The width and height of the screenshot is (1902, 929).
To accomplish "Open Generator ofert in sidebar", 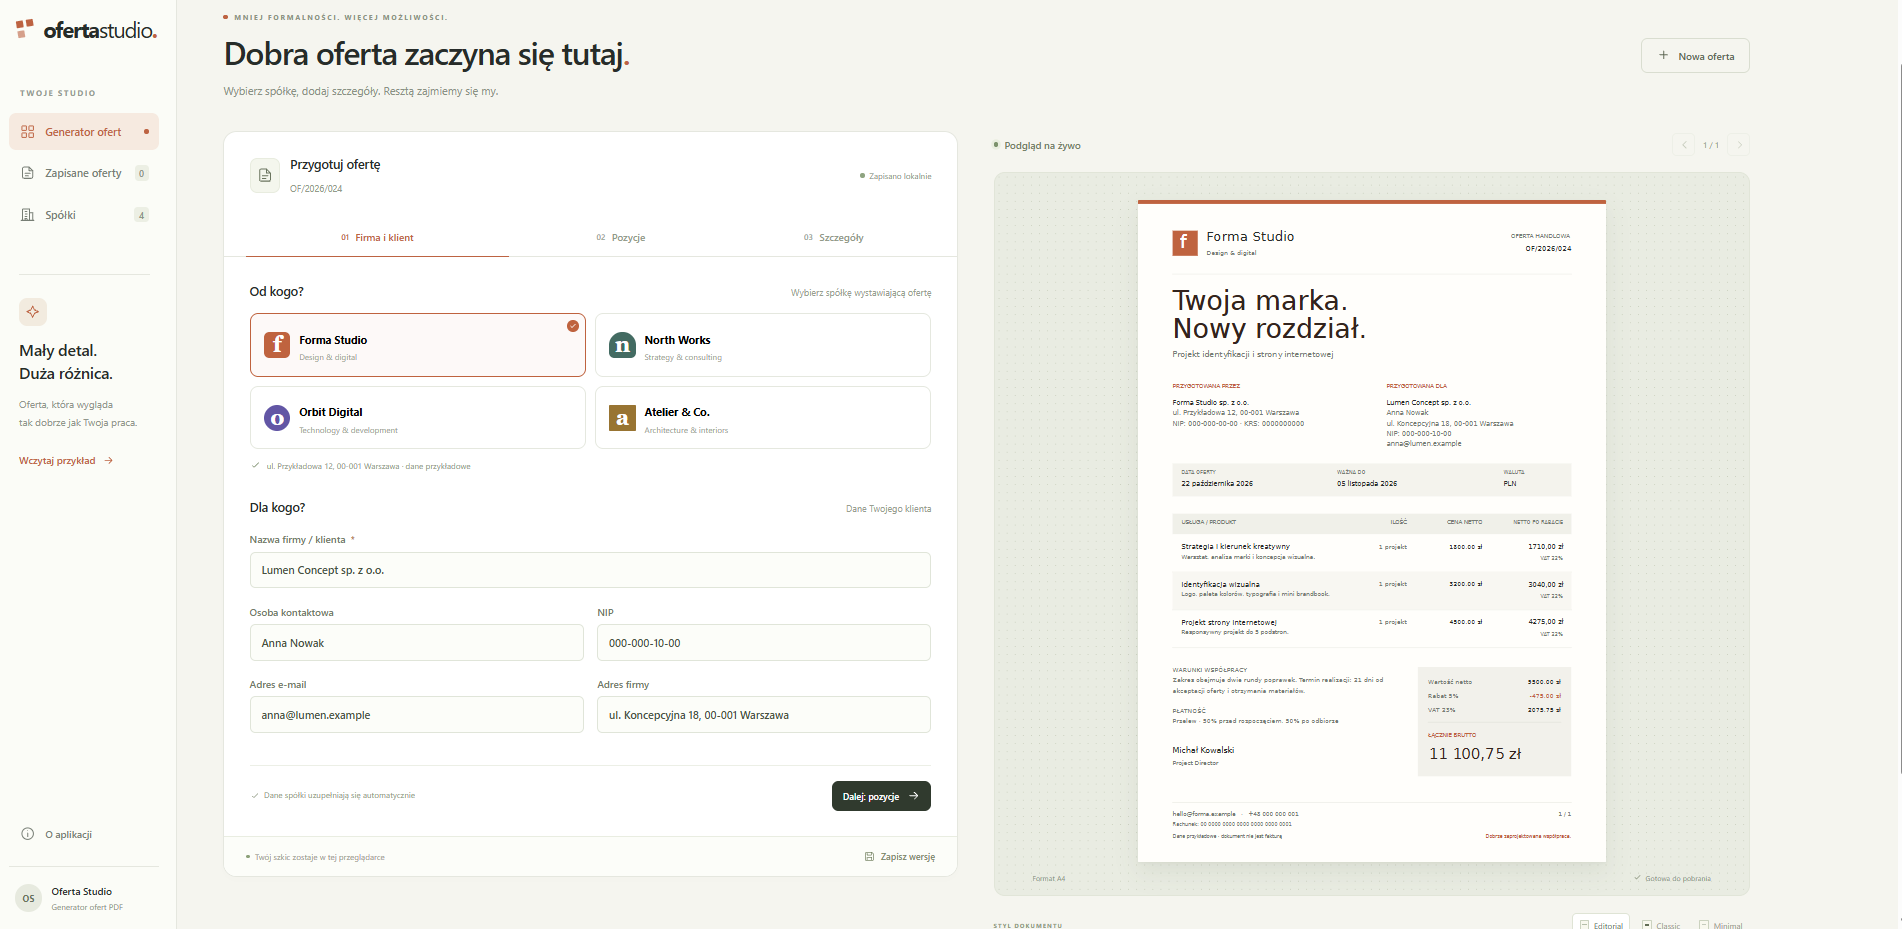I will tap(84, 132).
